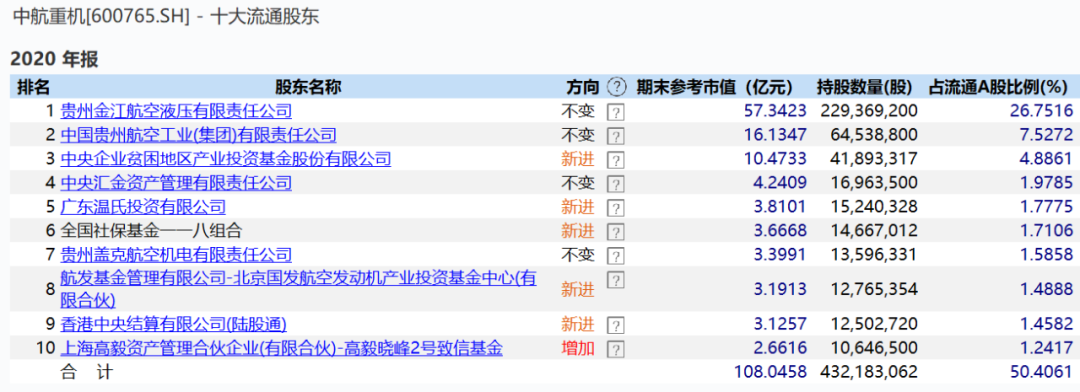This screenshot has height=392, width=1080.
Task: Click share count 15,240,328
Action: (875, 206)
